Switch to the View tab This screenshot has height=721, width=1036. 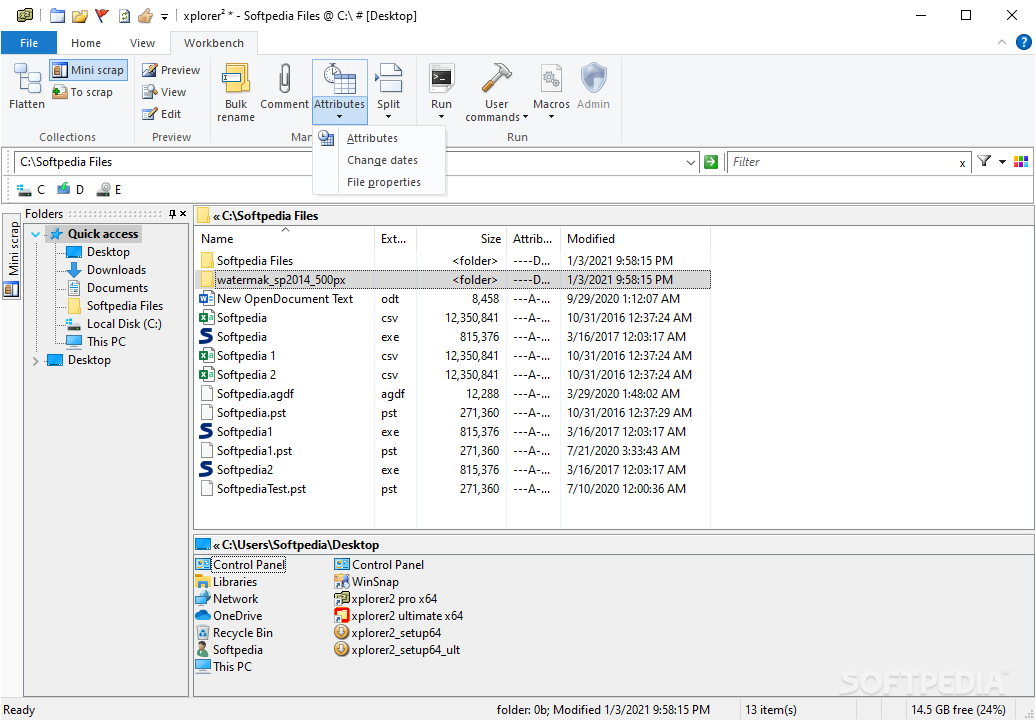click(142, 43)
